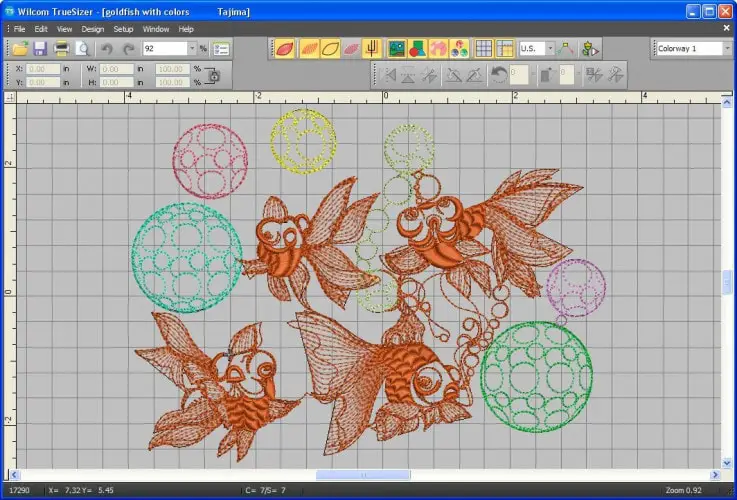The width and height of the screenshot is (737, 500).
Task: Expand the zoom factor dropdown showing 92
Action: coord(192,48)
